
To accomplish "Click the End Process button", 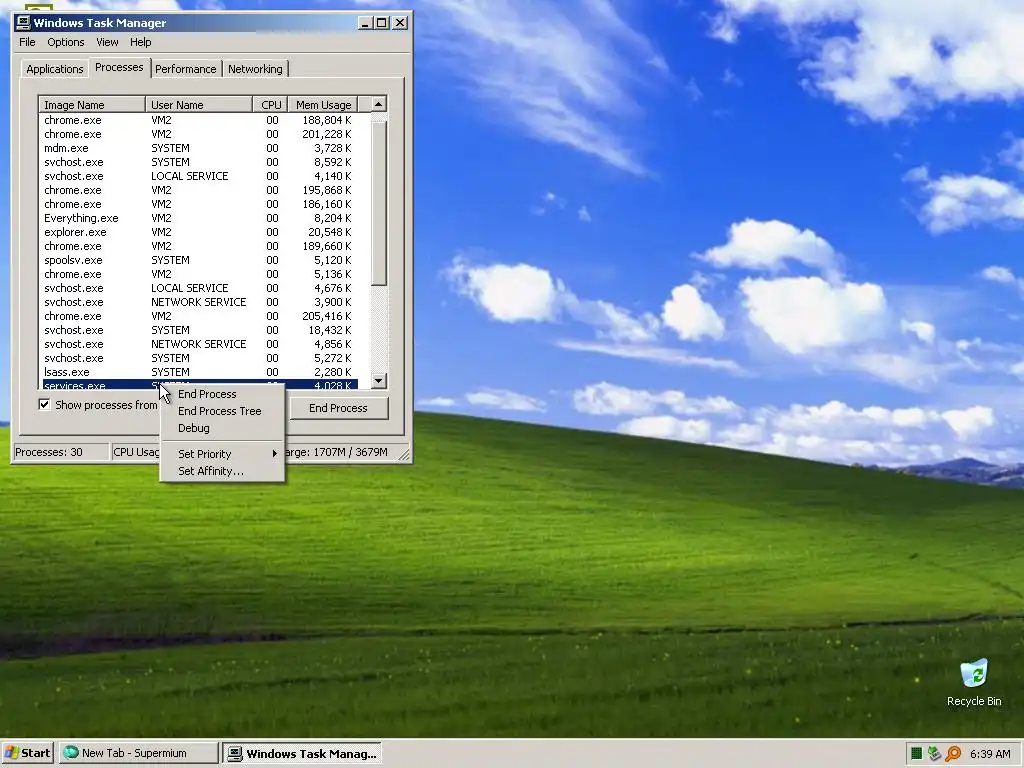I will point(338,408).
